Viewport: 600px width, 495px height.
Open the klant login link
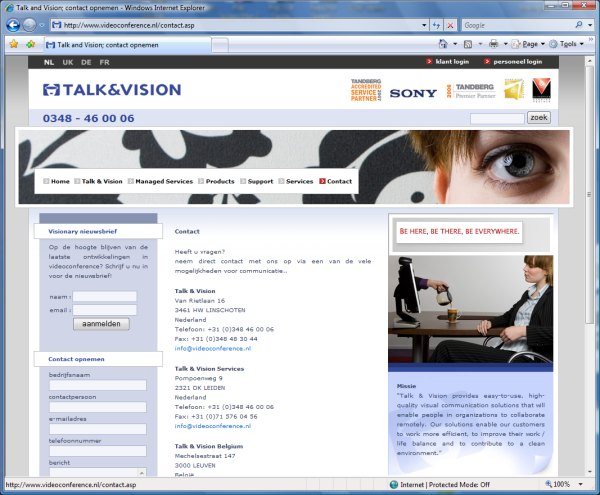pyautogui.click(x=448, y=62)
